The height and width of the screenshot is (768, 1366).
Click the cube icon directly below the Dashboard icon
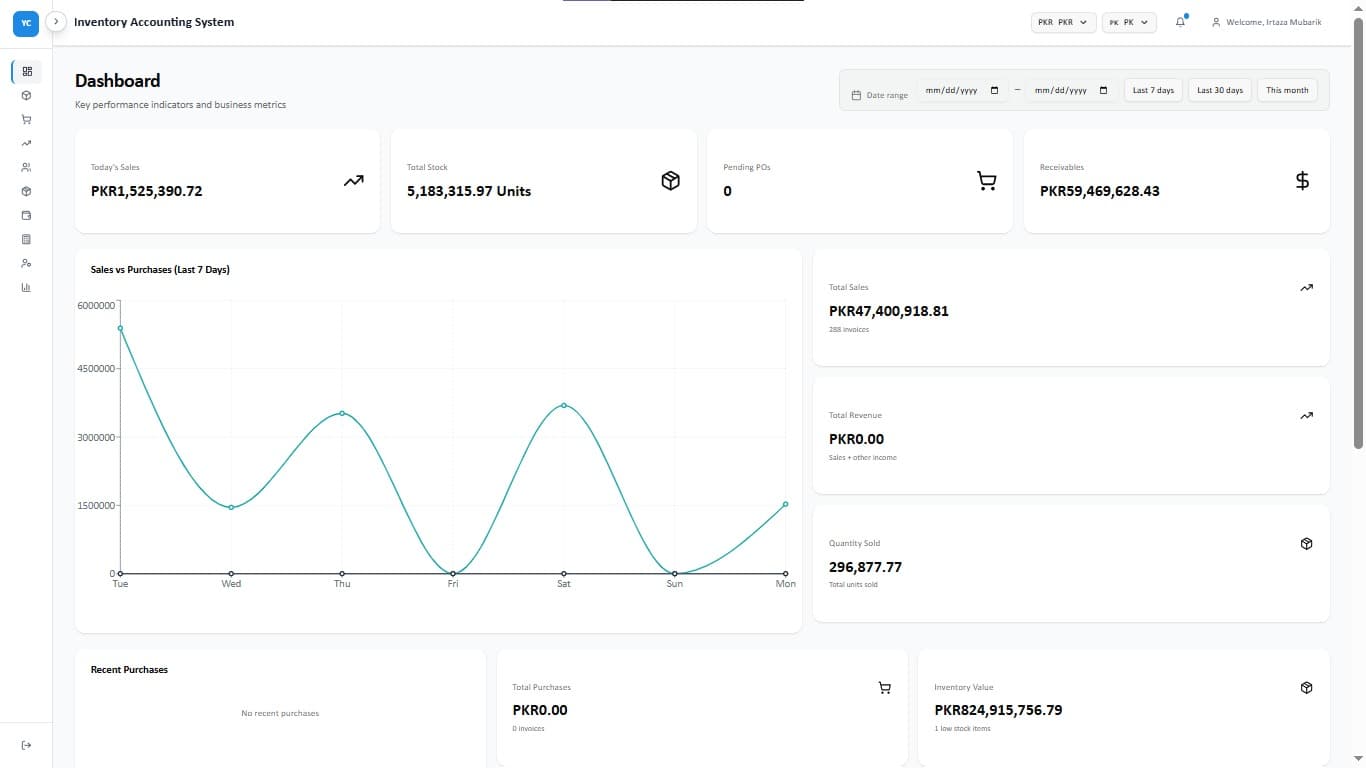tap(27, 95)
